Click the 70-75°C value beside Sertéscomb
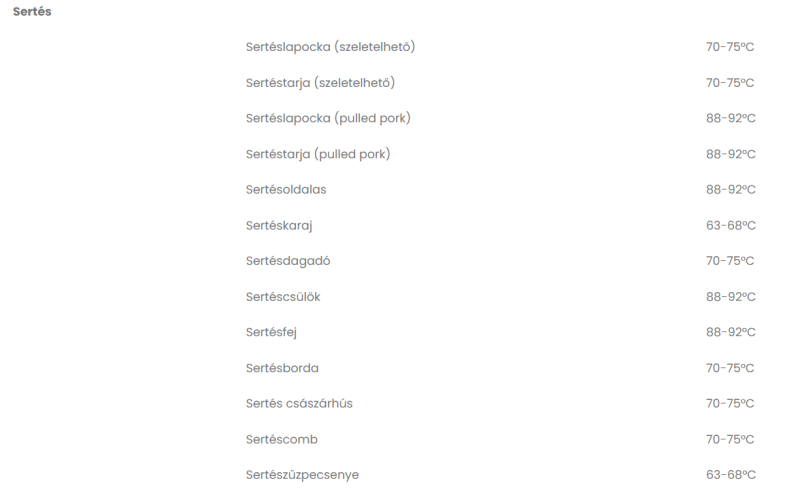The height and width of the screenshot is (489, 800). [x=730, y=439]
